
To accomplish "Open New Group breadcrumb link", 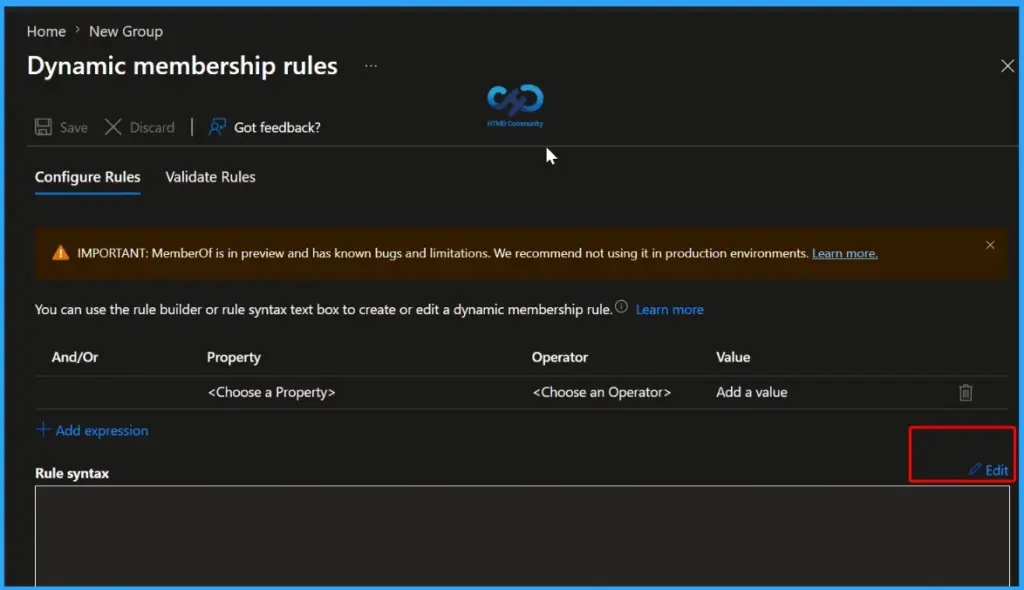I will 126,31.
